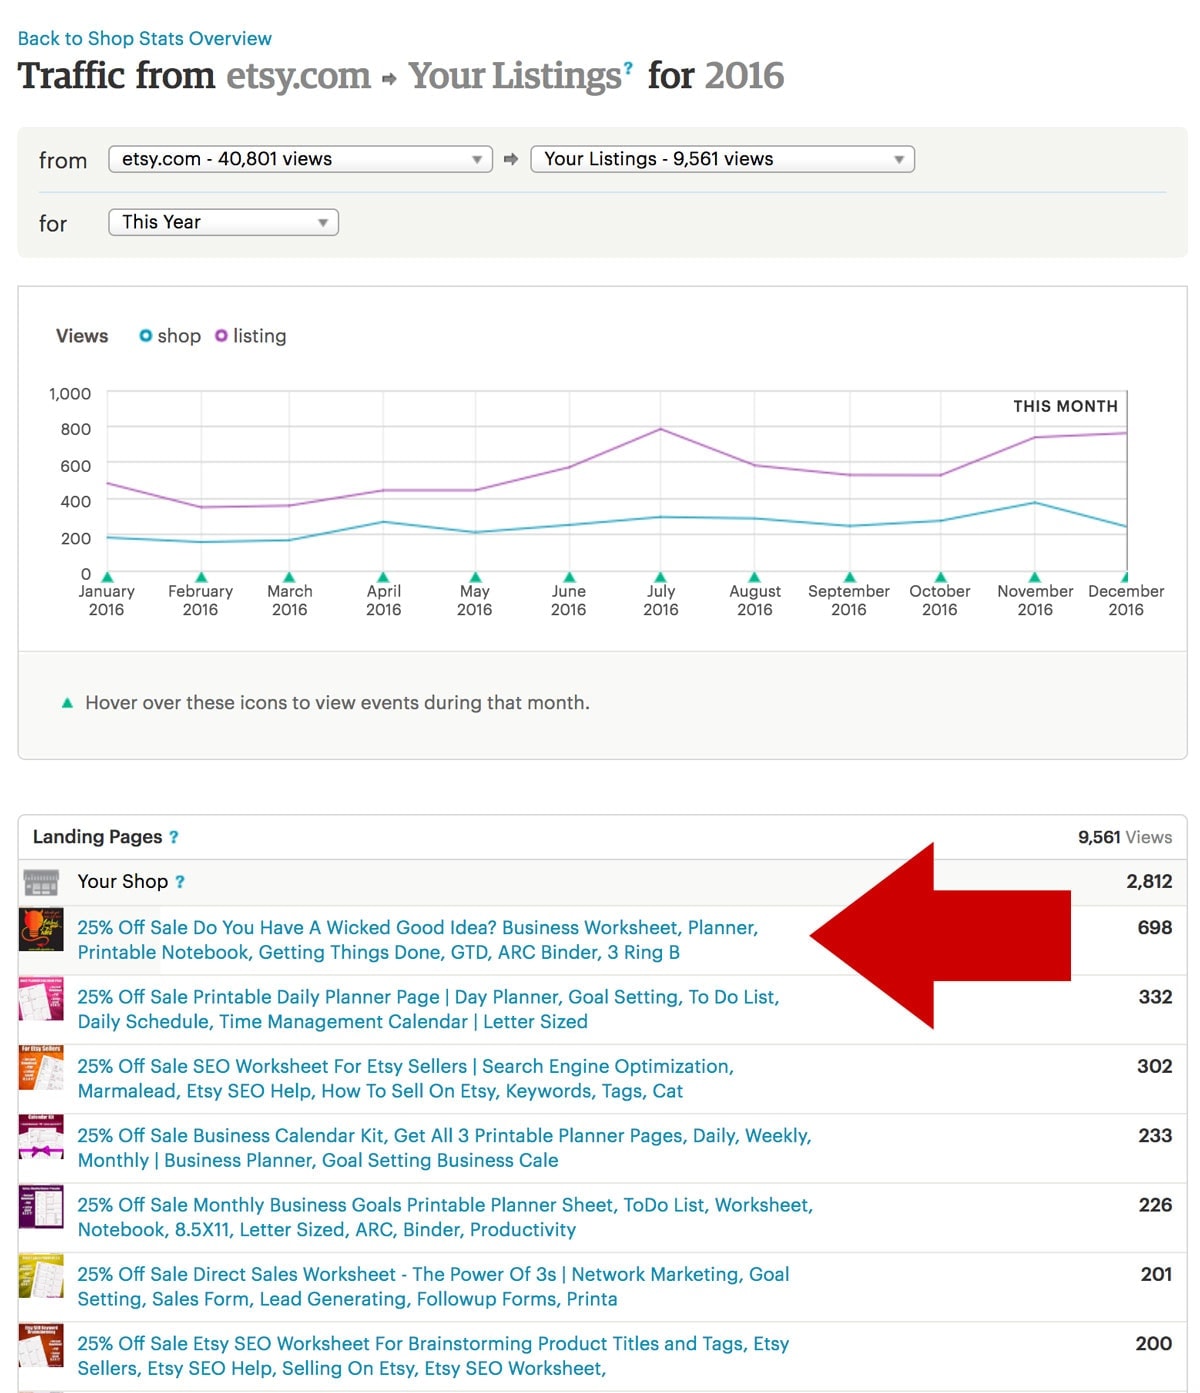Click the November 2016 event triangle marker
Image resolution: width=1200 pixels, height=1393 pixels.
point(1035,577)
